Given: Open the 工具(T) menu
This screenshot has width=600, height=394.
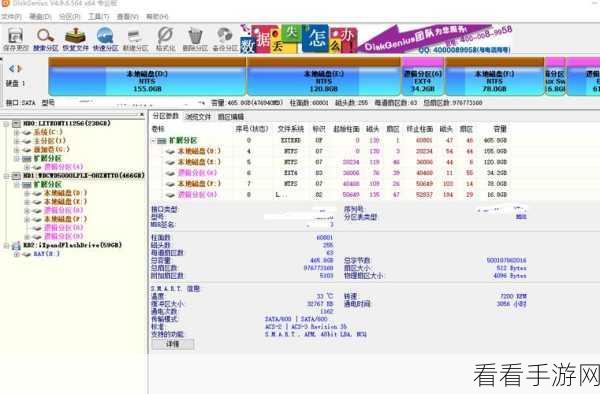Looking at the screenshot, I should 99,16.
